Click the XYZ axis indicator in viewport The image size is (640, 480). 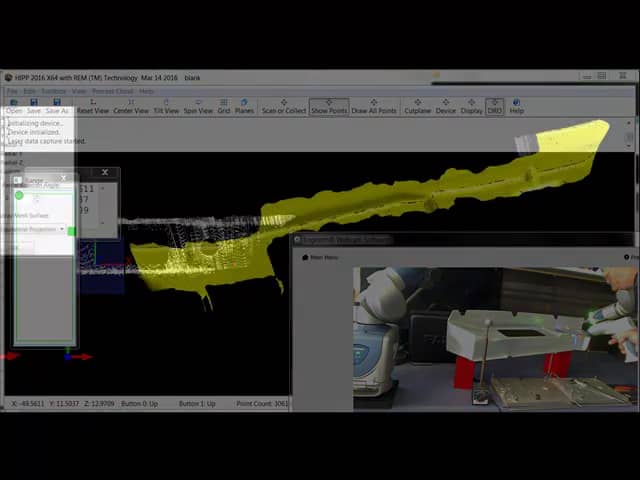[78, 356]
